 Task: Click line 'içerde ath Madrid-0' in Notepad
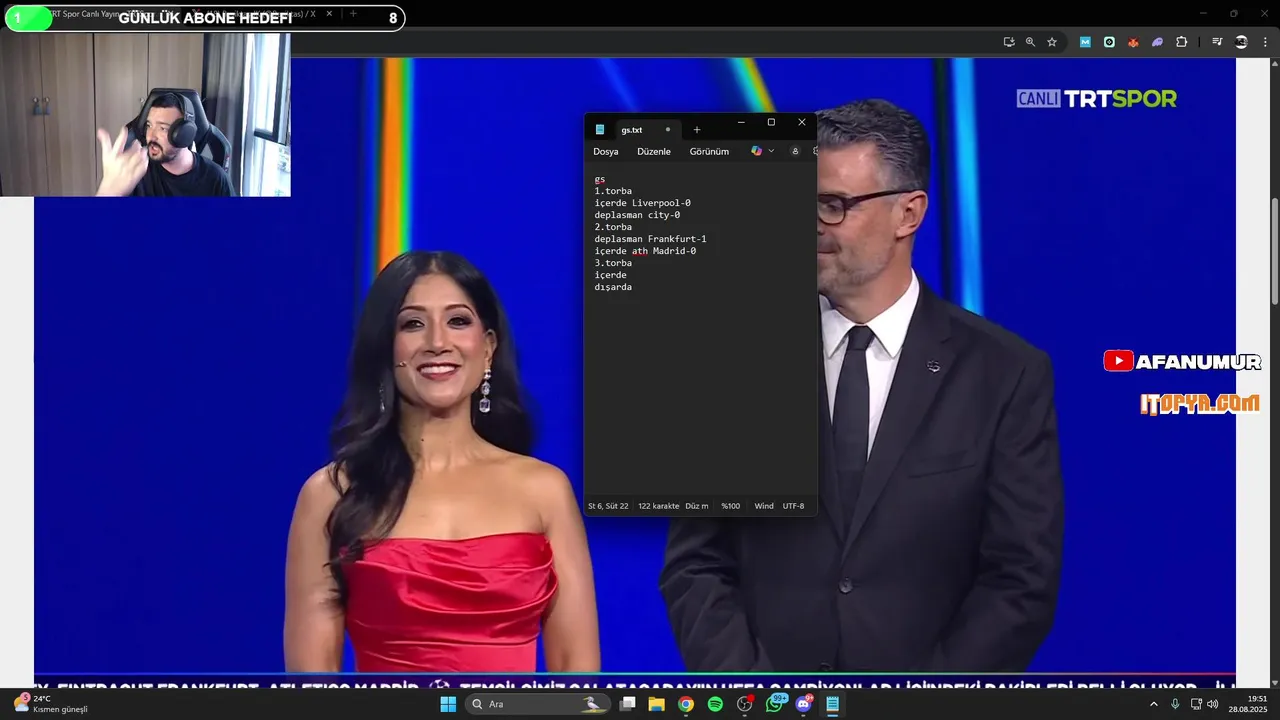(645, 251)
